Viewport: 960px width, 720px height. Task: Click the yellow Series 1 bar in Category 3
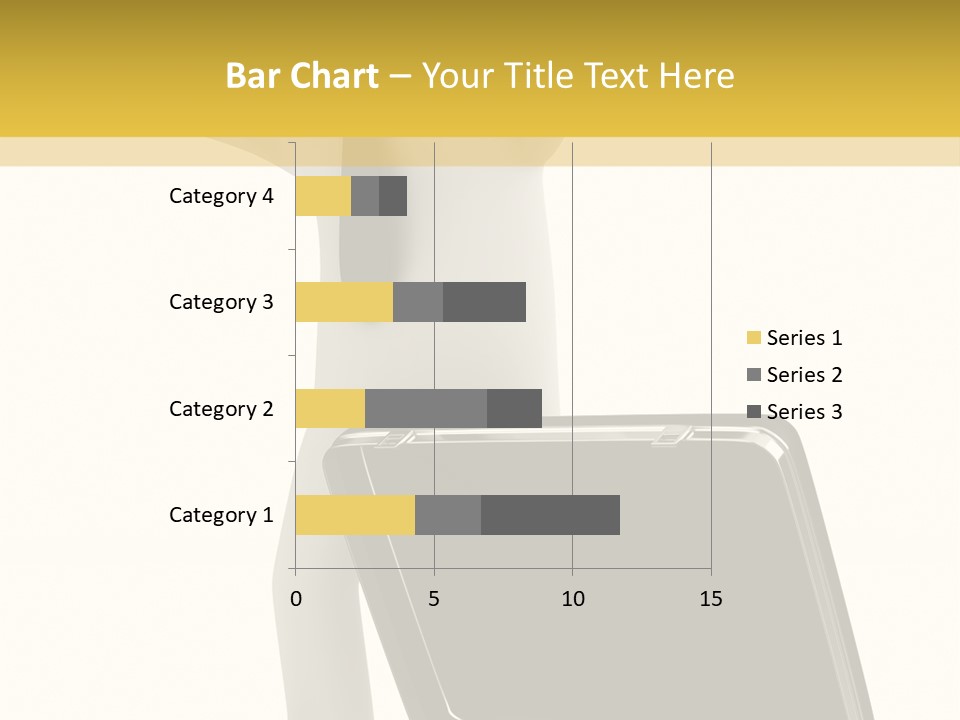pos(344,302)
